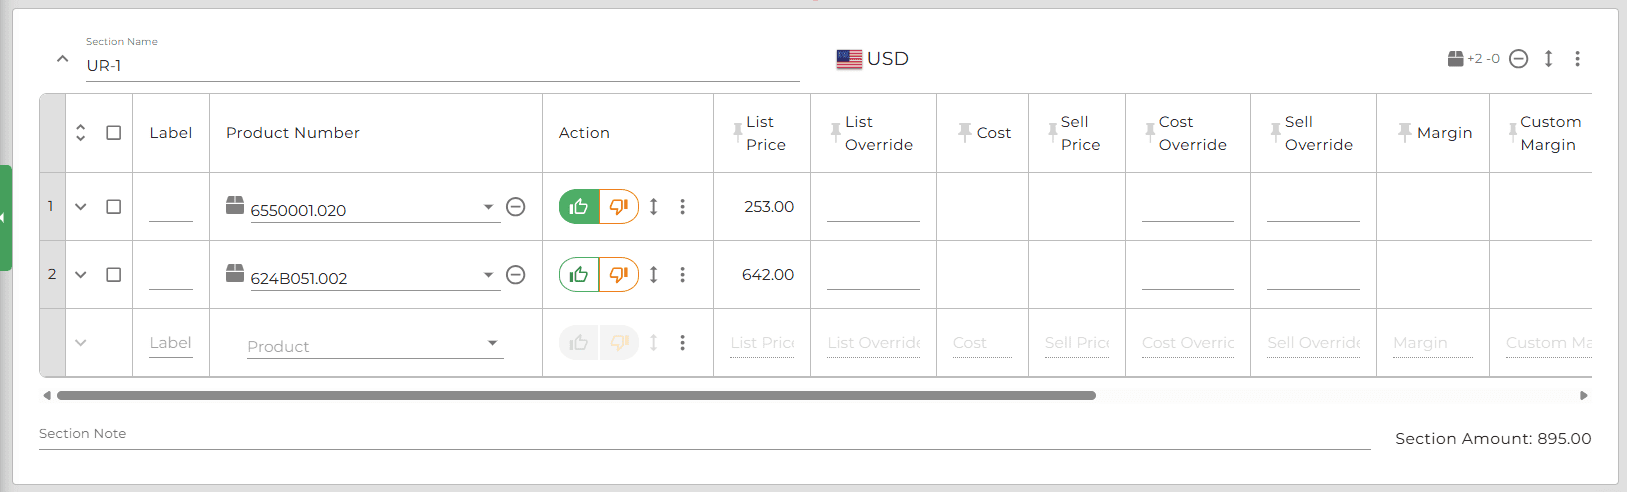Screen dimensions: 1627x492
Task: Click the USD currency selector
Action: tap(873, 59)
